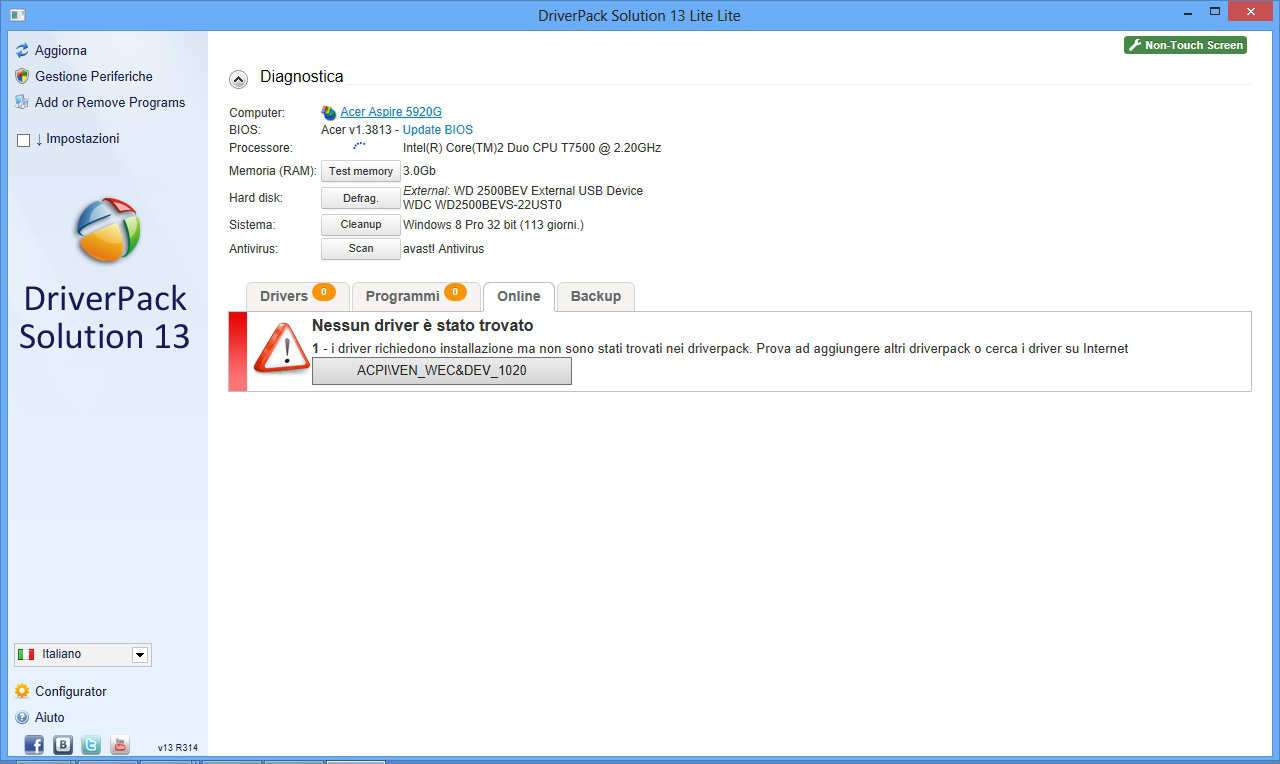Click the processor loading spinner
This screenshot has width=1280, height=764.
click(x=359, y=147)
